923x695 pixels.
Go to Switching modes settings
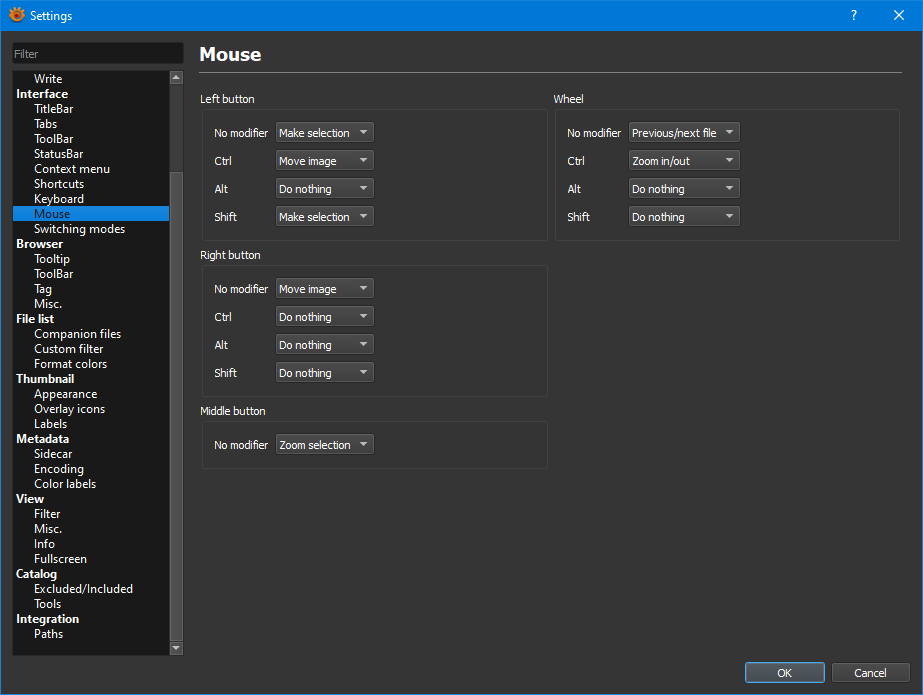click(79, 229)
